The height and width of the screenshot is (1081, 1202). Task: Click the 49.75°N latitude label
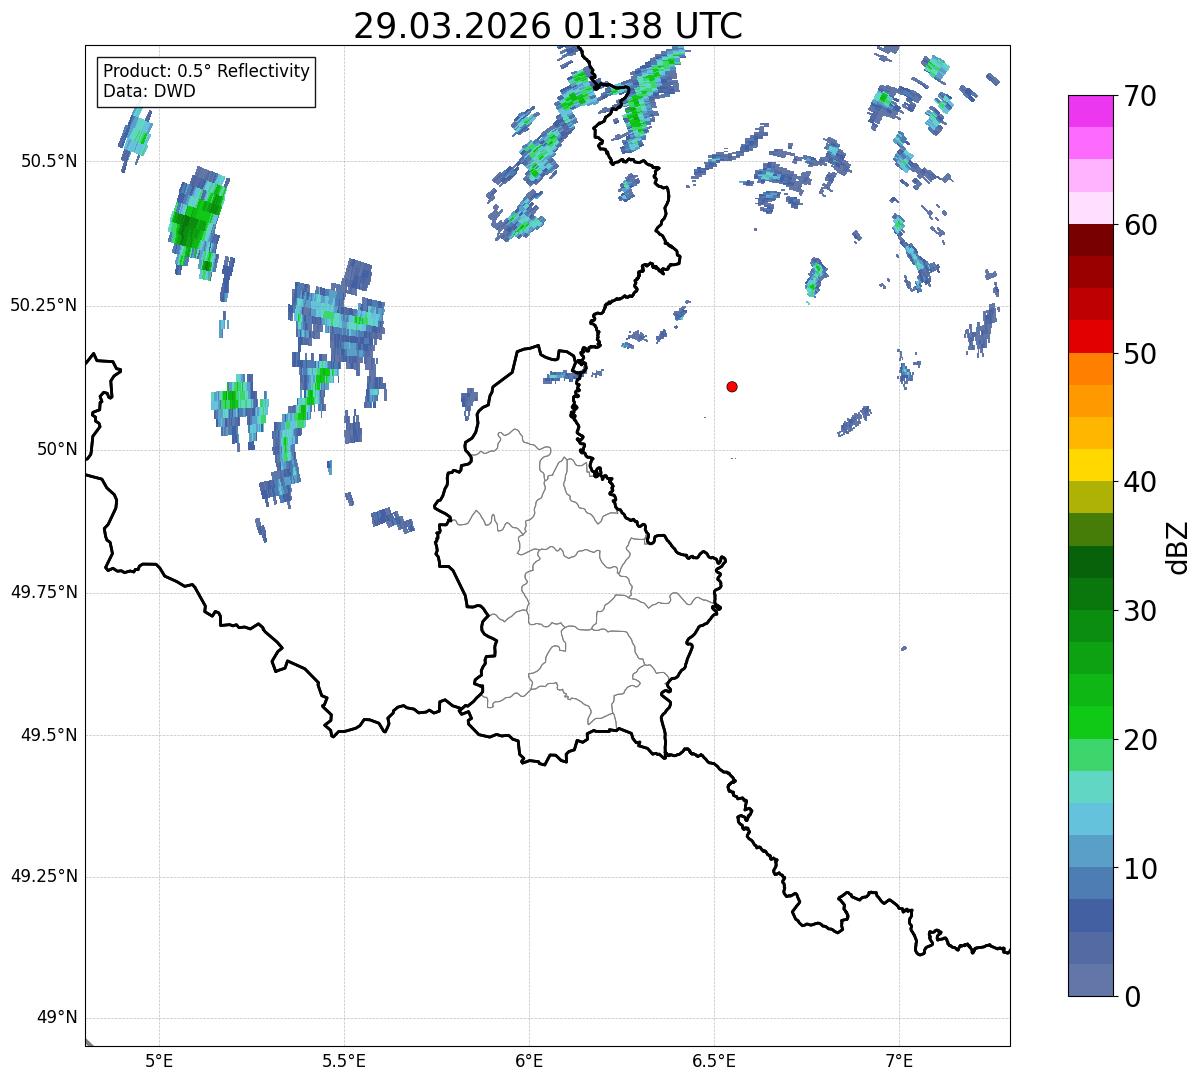[44, 592]
